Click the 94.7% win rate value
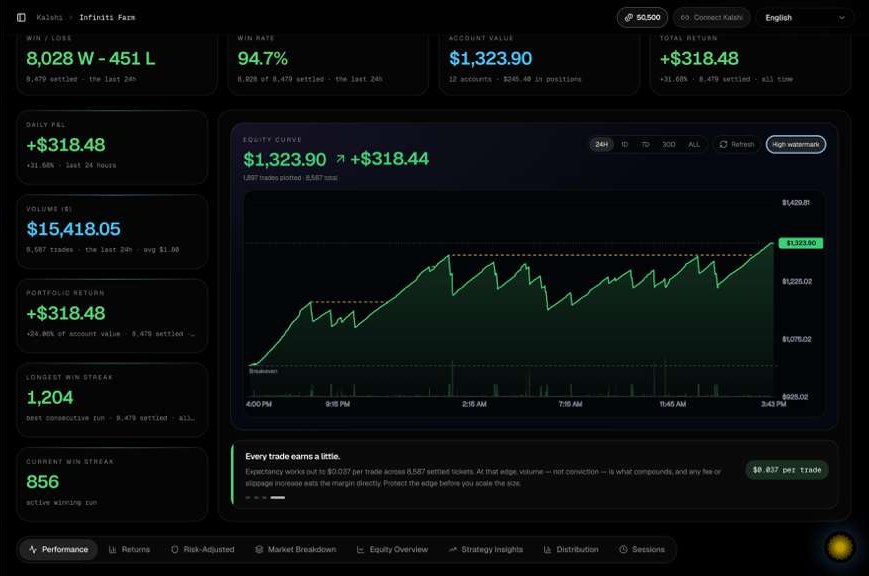 pos(263,59)
